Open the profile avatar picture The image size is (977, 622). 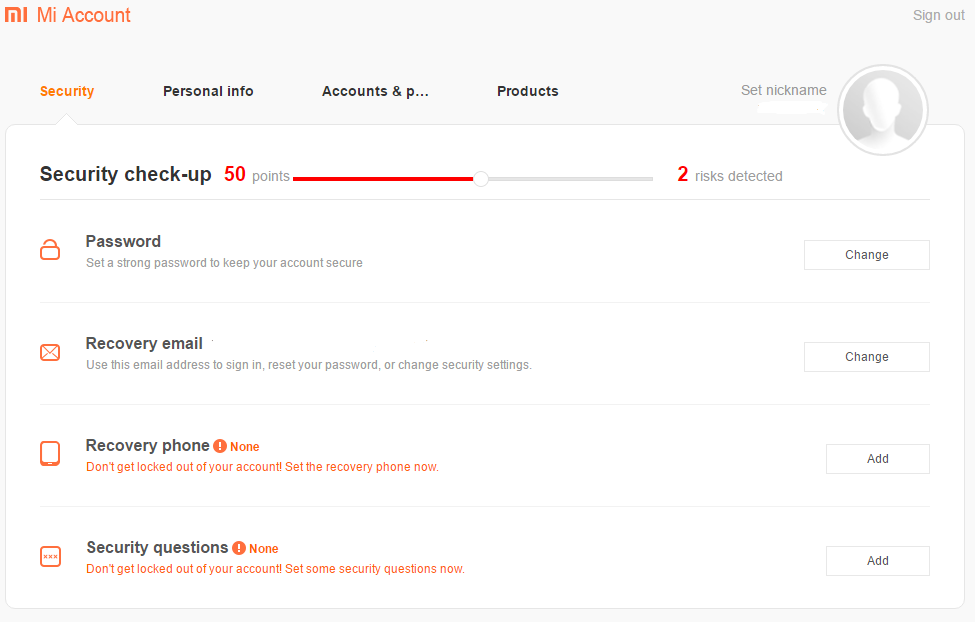point(883,110)
